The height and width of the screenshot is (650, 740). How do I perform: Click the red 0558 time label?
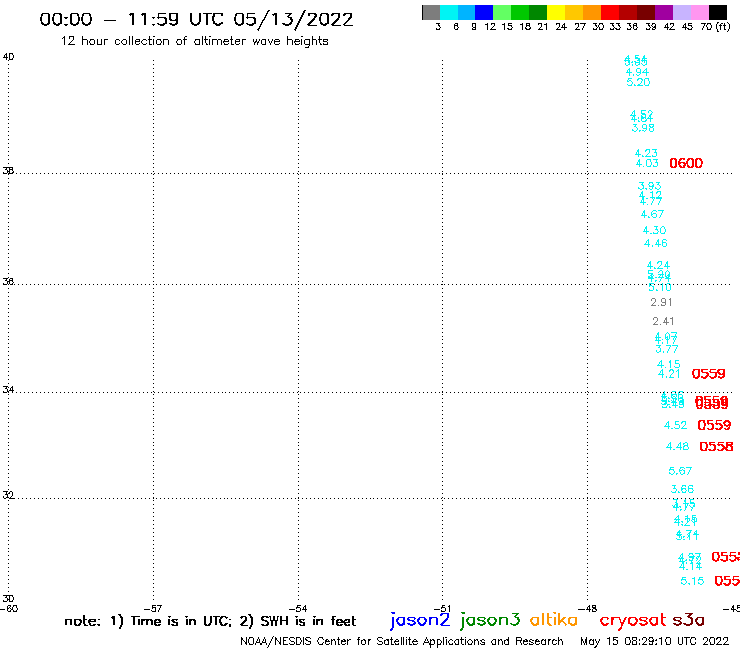click(x=716, y=447)
